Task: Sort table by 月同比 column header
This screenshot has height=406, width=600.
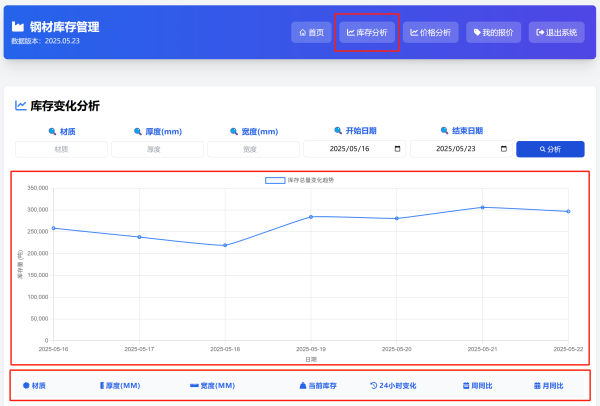Action: [x=548, y=386]
